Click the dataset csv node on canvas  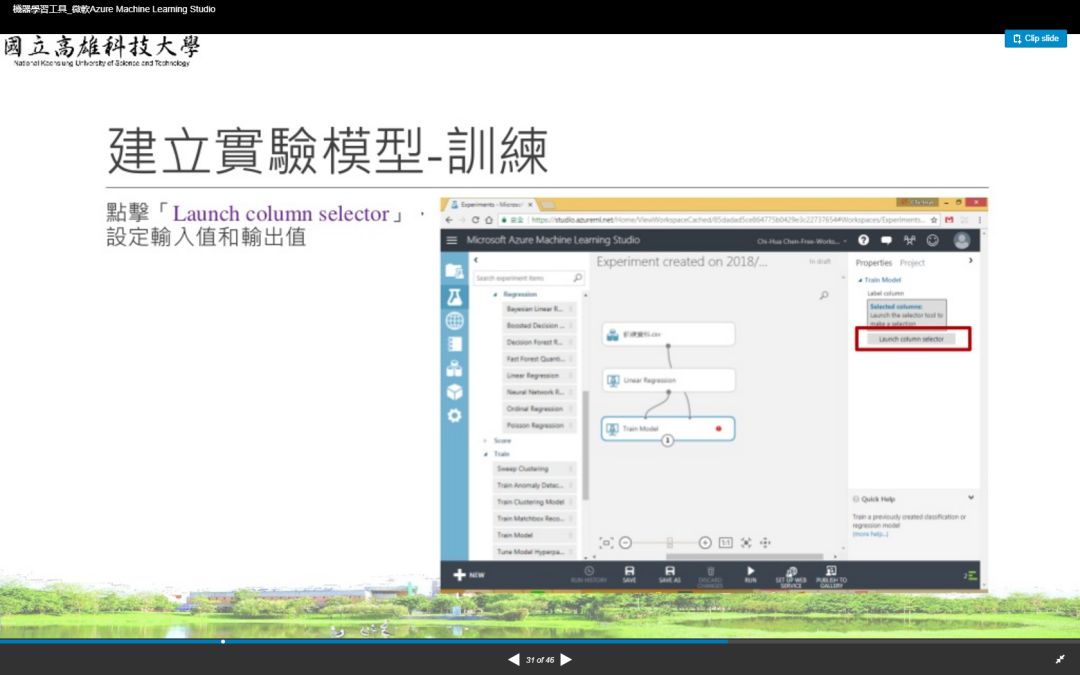[668, 334]
